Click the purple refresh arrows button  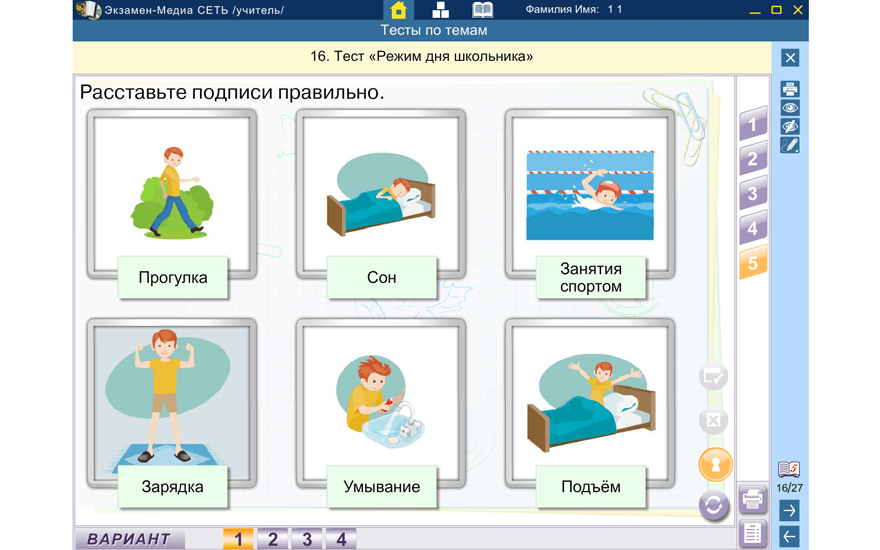714,506
